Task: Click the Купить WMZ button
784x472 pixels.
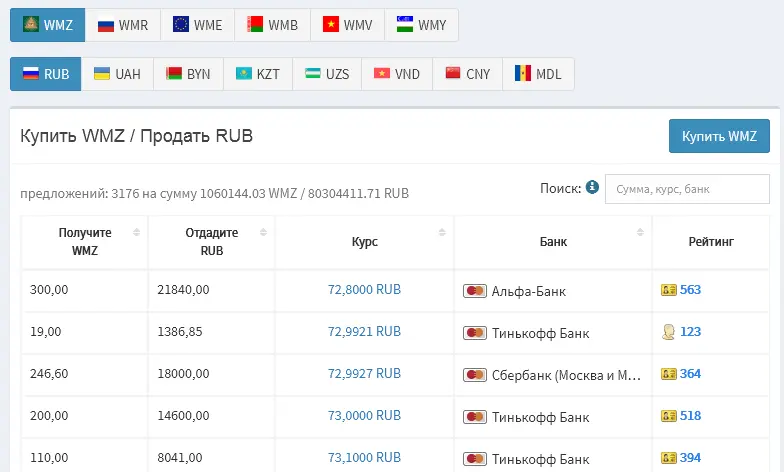Action: click(x=719, y=136)
